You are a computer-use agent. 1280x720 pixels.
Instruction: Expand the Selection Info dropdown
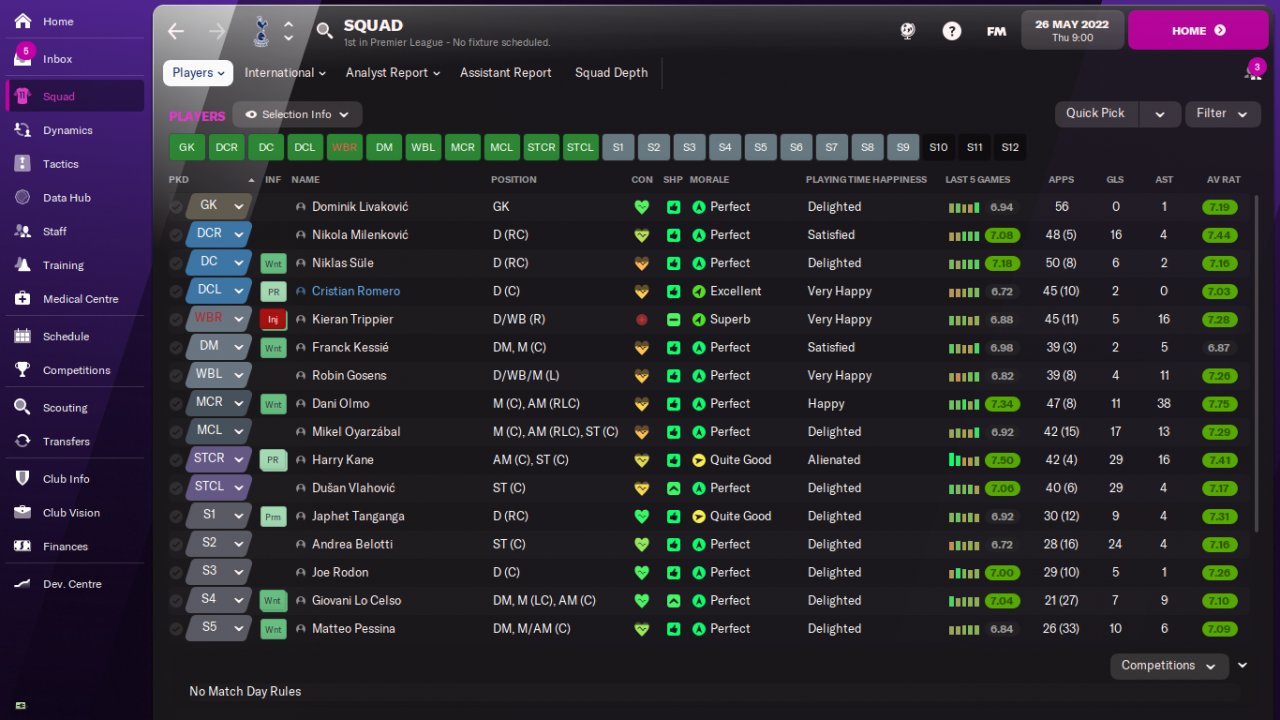click(x=297, y=114)
